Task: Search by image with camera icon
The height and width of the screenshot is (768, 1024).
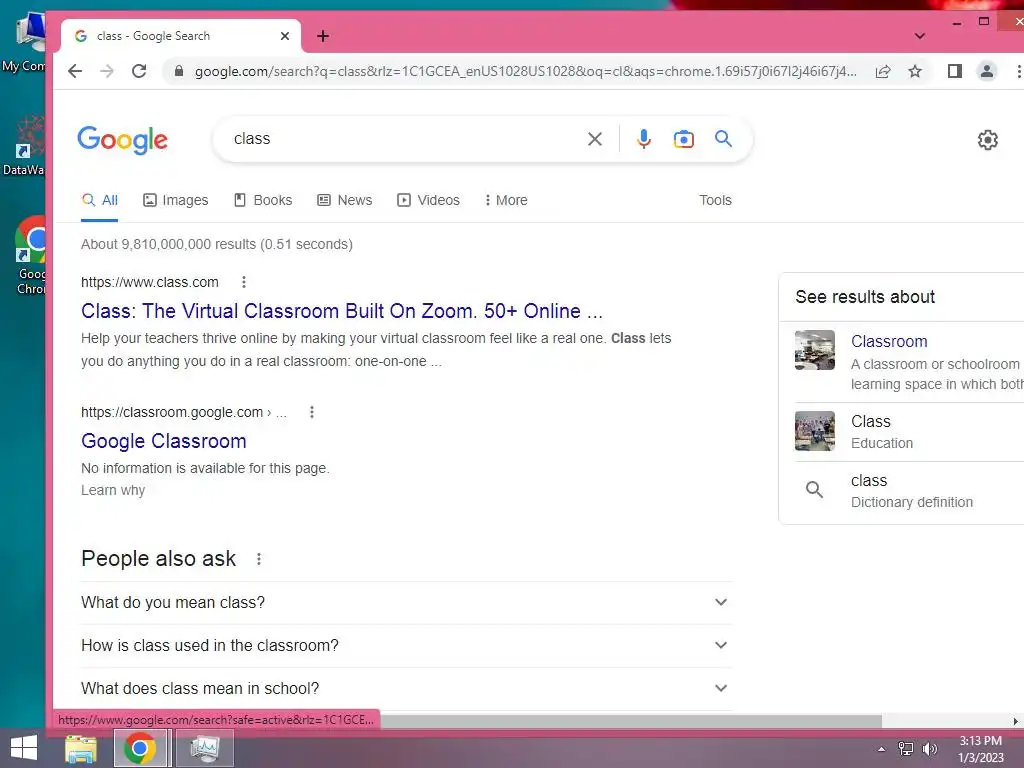Action: pyautogui.click(x=684, y=138)
